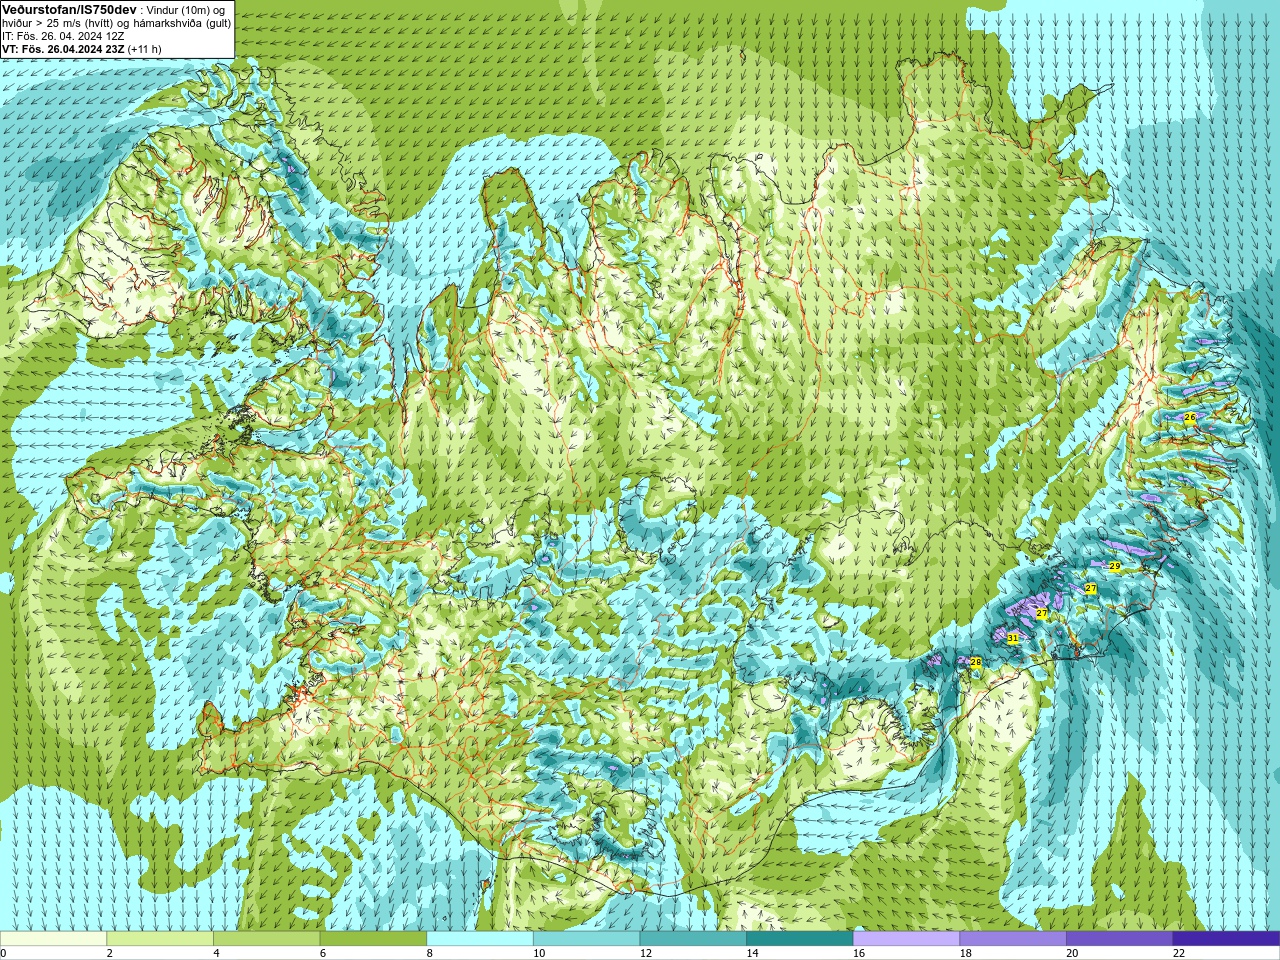Click the lavender 16–18 m/s legend swatch
Screen dimensions: 1280x960
click(906, 939)
